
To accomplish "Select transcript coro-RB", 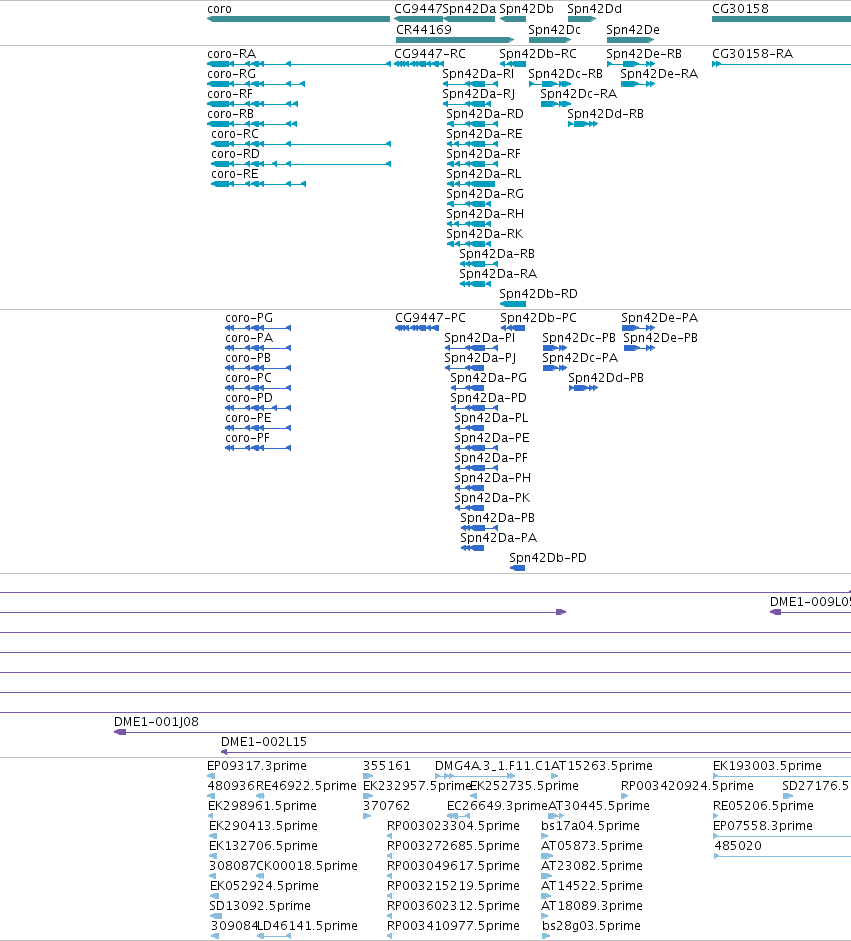I will pyautogui.click(x=230, y=114).
